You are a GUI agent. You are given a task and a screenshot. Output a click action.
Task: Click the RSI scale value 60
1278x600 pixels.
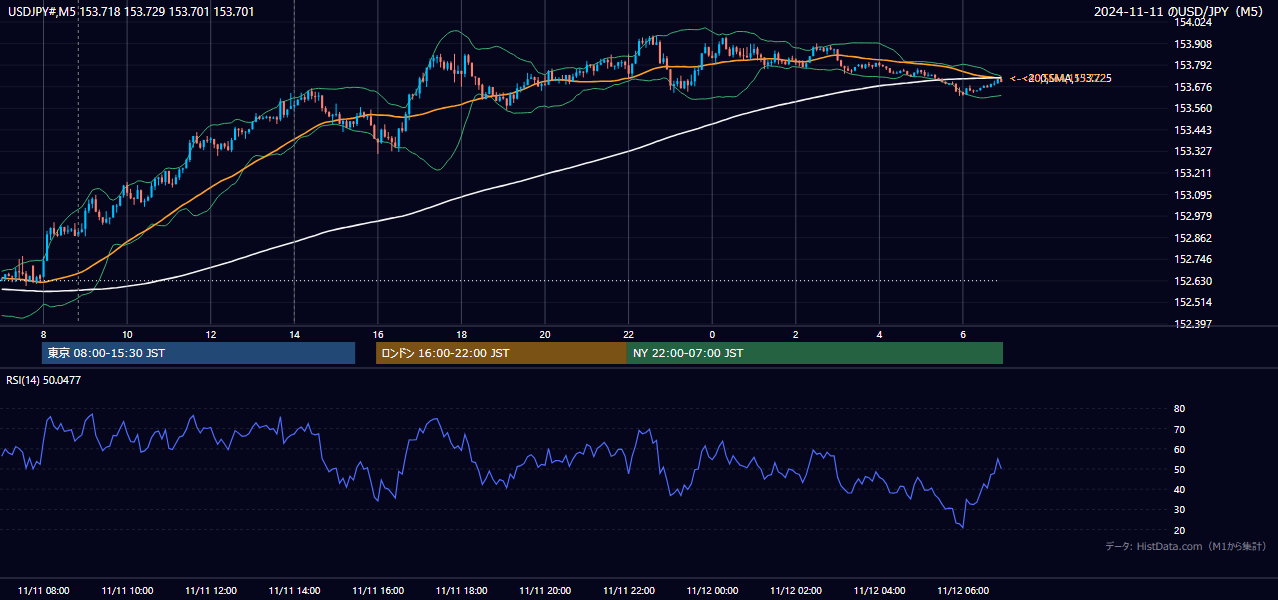(1179, 449)
